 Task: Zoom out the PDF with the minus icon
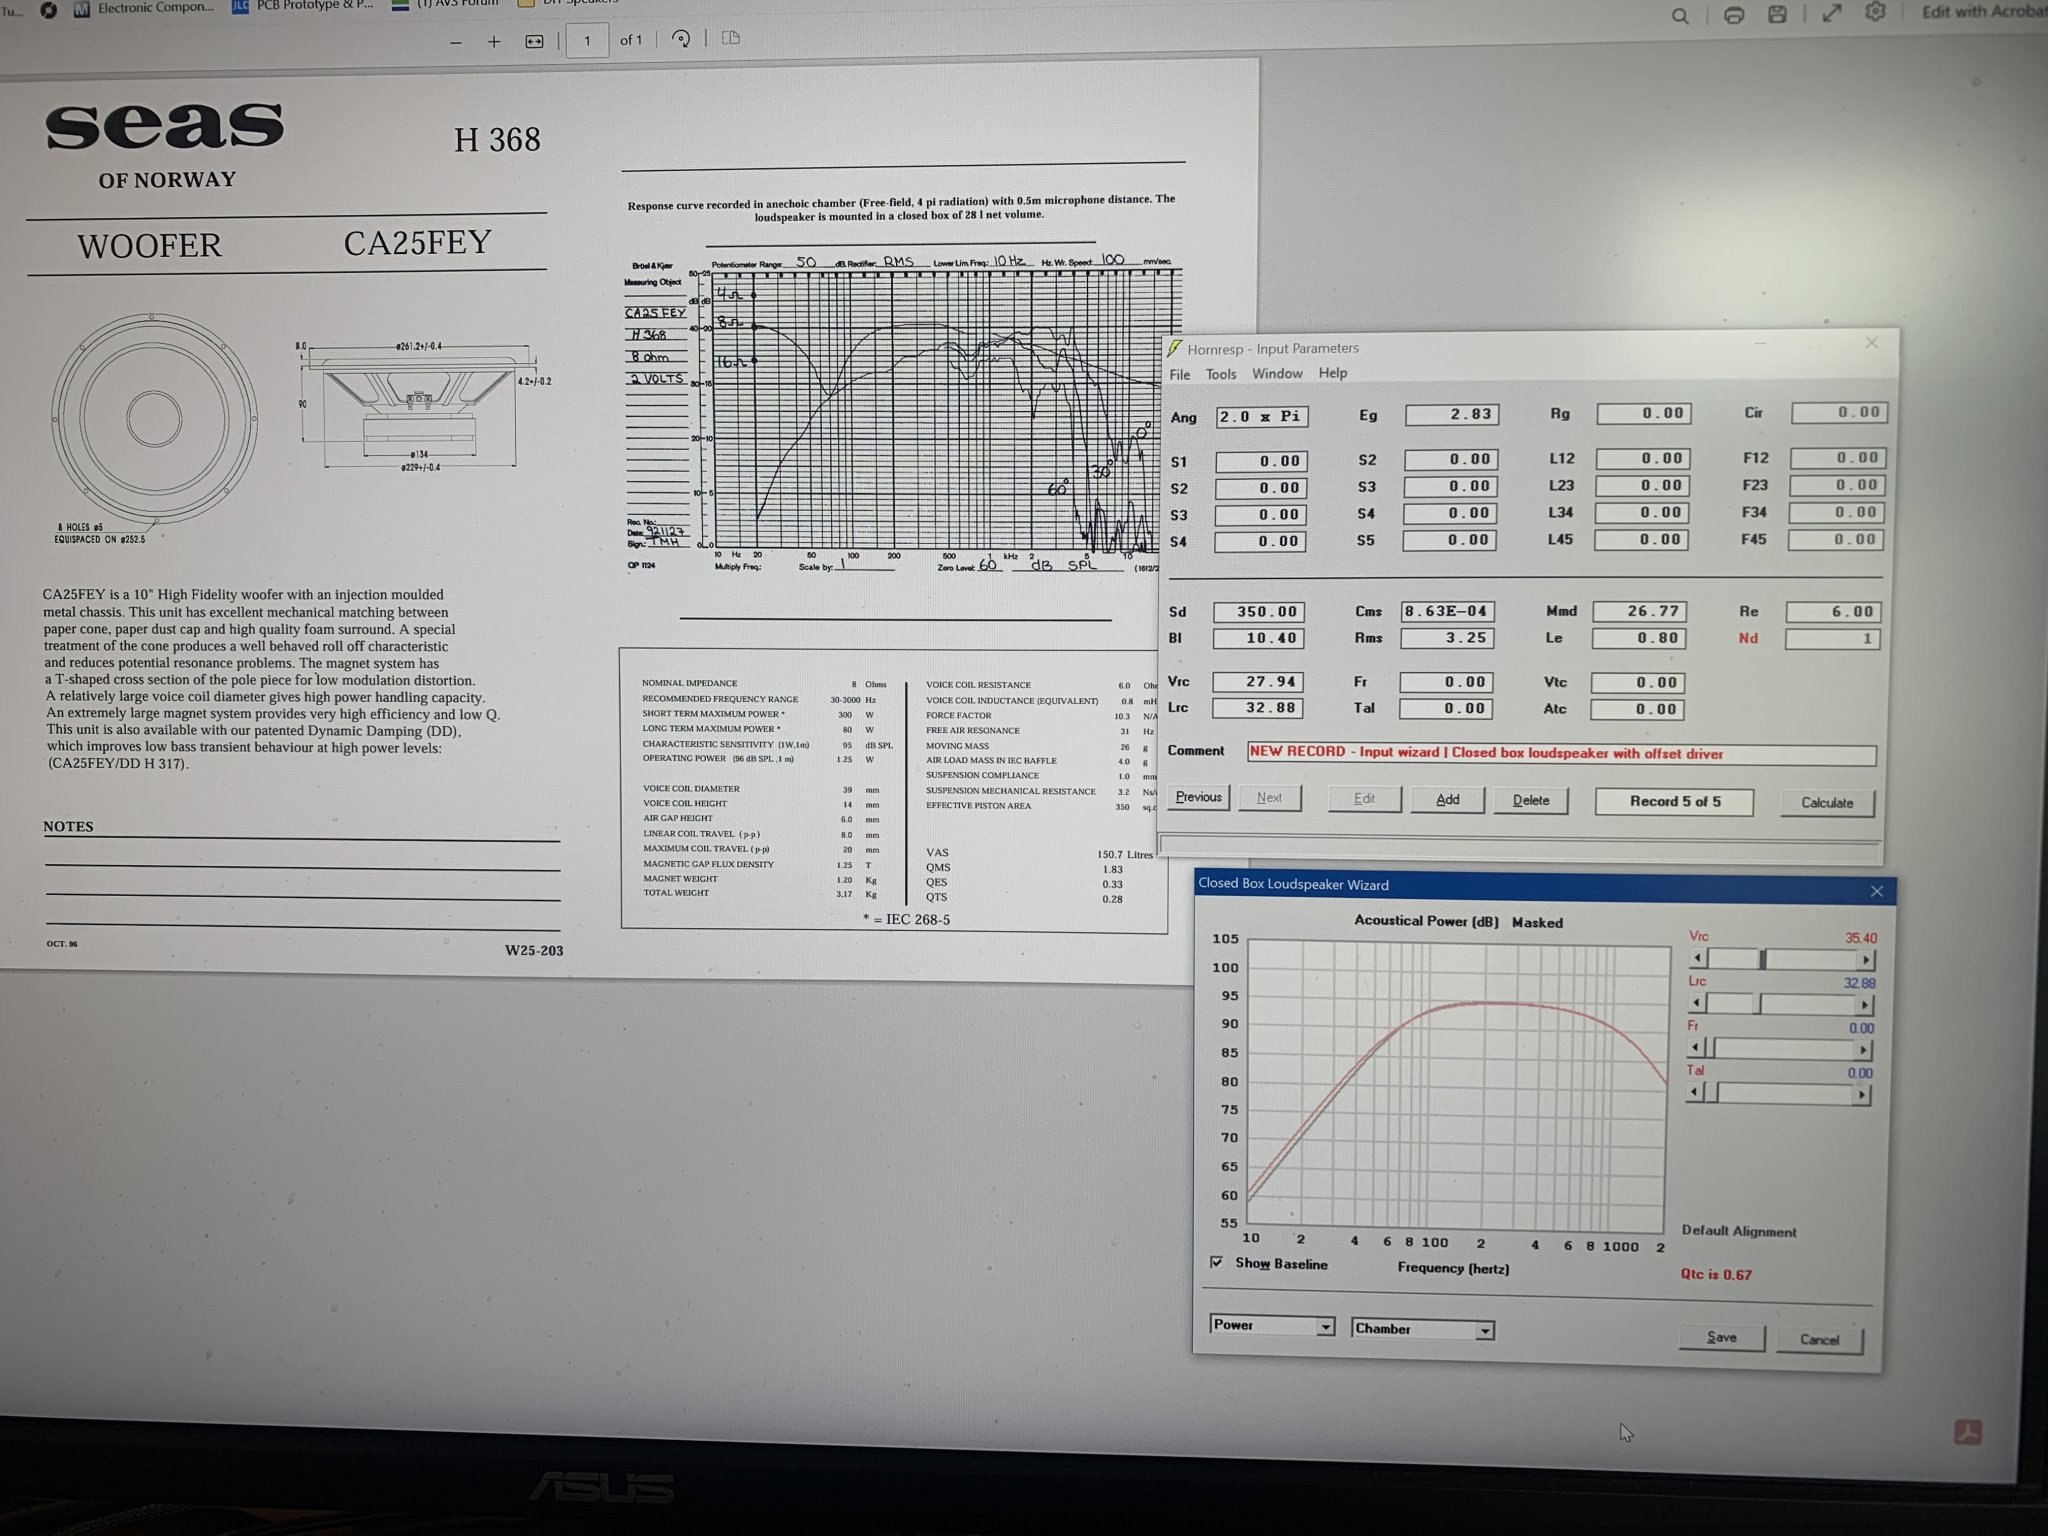point(456,42)
